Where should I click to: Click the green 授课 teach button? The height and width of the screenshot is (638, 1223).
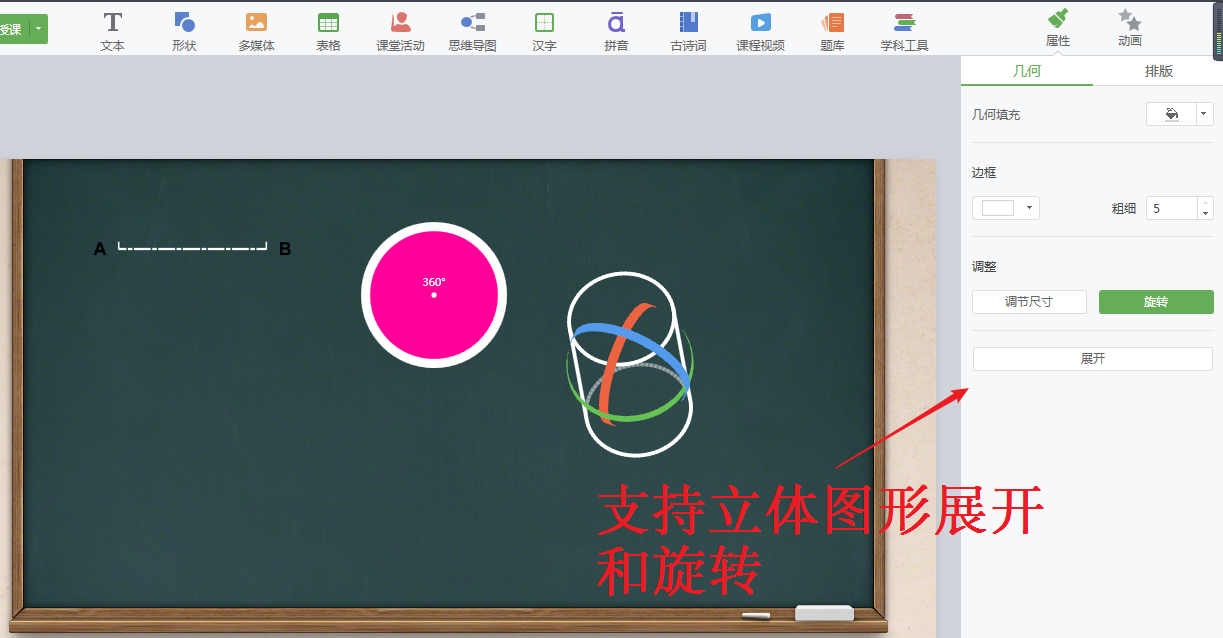click(13, 29)
